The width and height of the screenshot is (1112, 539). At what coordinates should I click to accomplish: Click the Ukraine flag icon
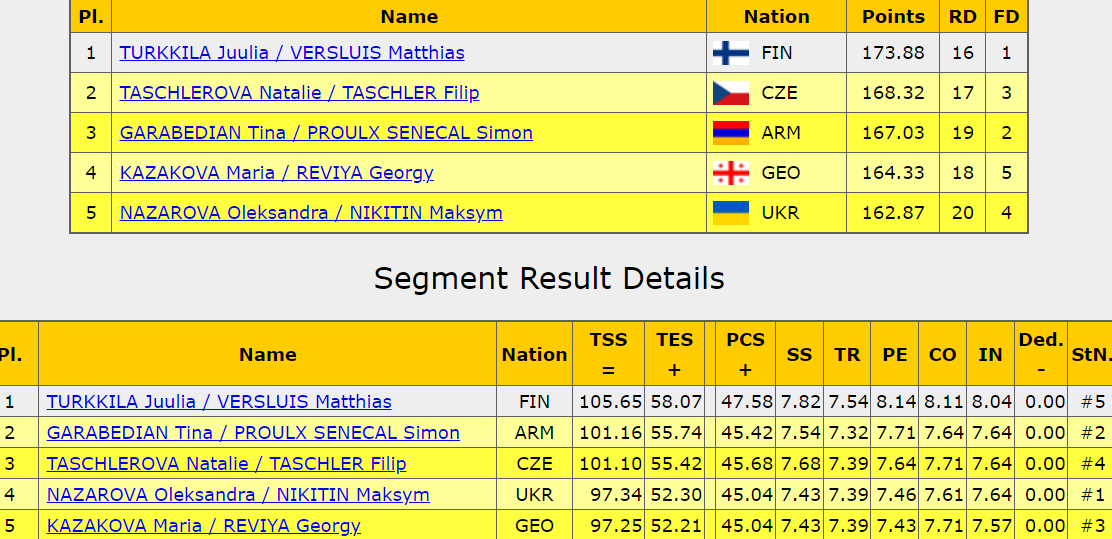(x=730, y=213)
